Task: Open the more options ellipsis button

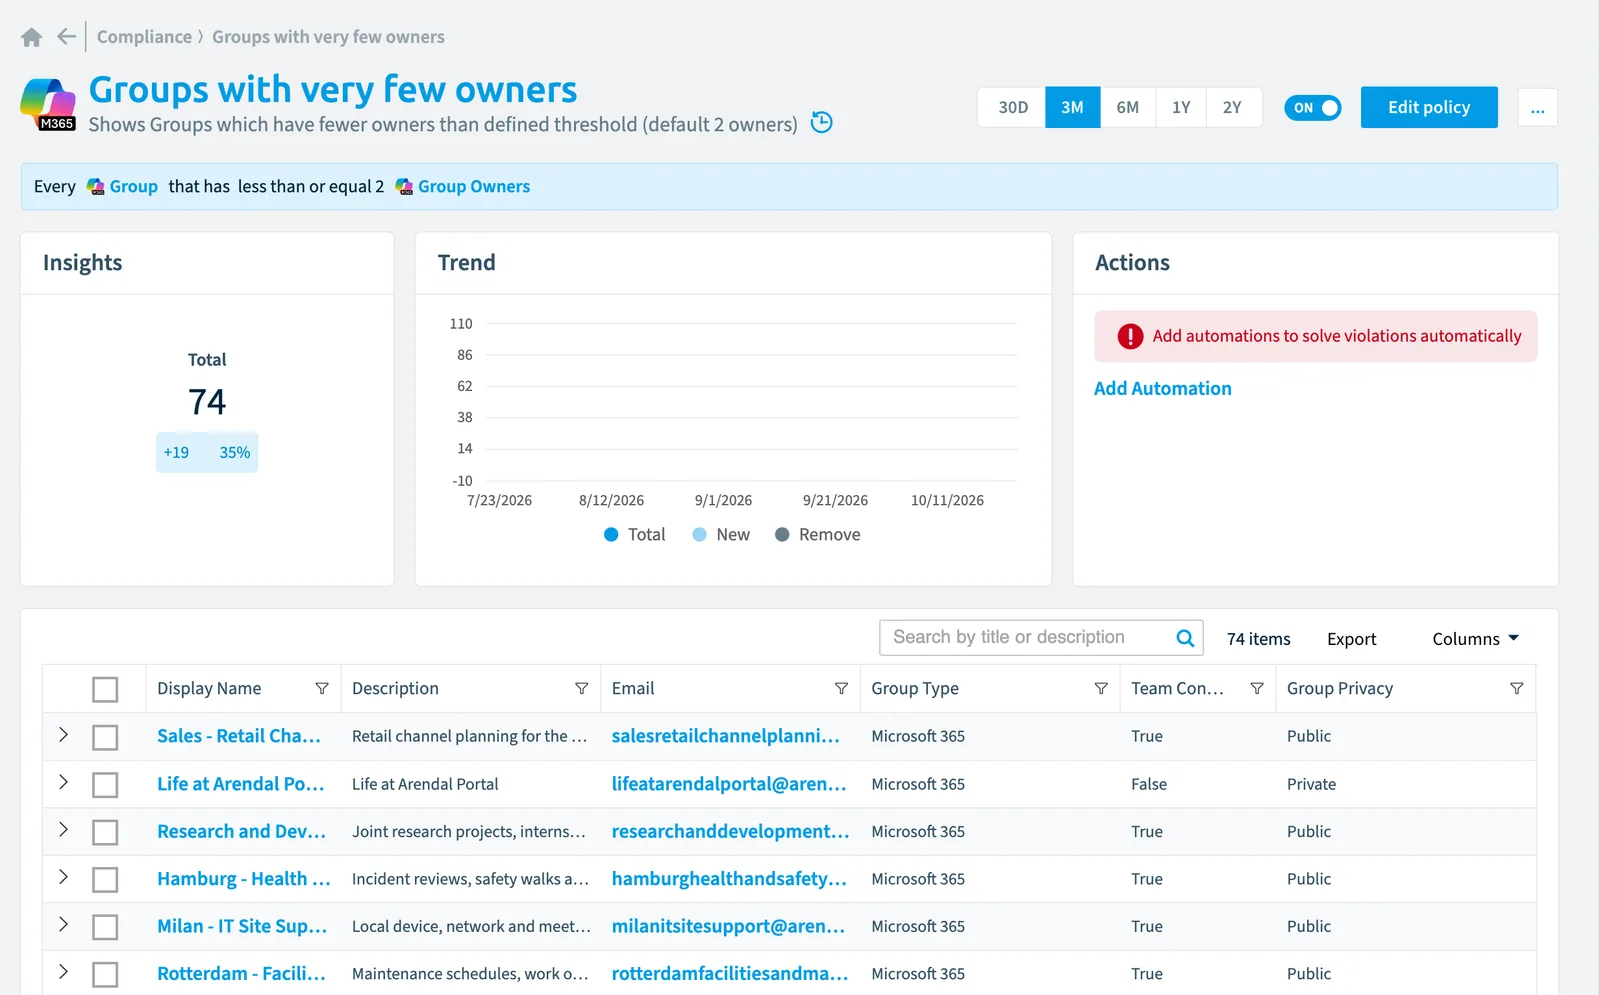Action: 1537,108
